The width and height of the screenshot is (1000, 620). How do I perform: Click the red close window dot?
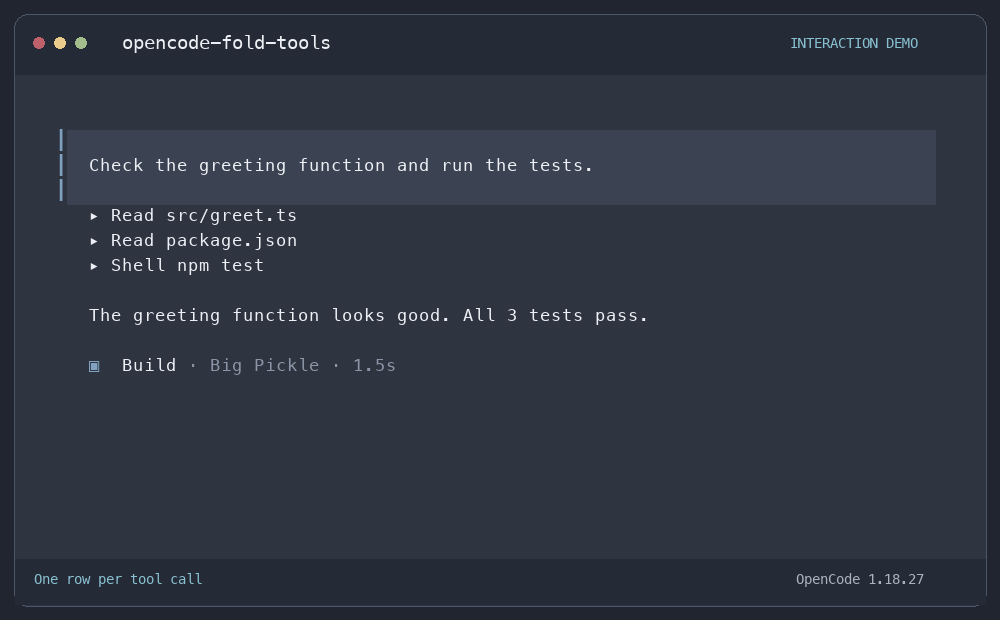[39, 43]
